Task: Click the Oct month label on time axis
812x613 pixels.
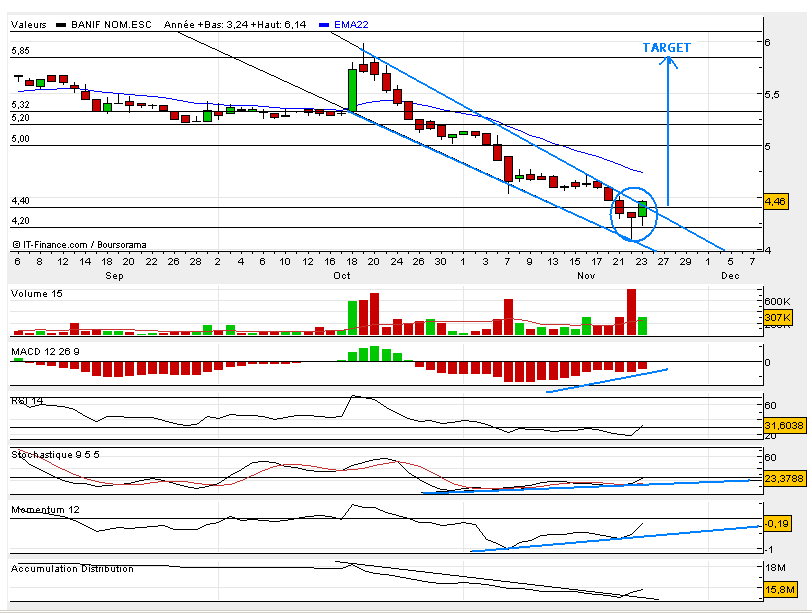Action: tap(342, 275)
